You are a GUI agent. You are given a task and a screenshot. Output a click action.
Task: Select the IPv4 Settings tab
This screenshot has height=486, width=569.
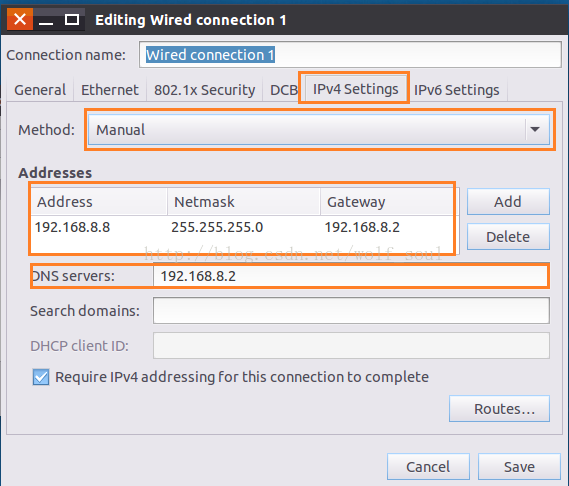pyautogui.click(x=356, y=89)
